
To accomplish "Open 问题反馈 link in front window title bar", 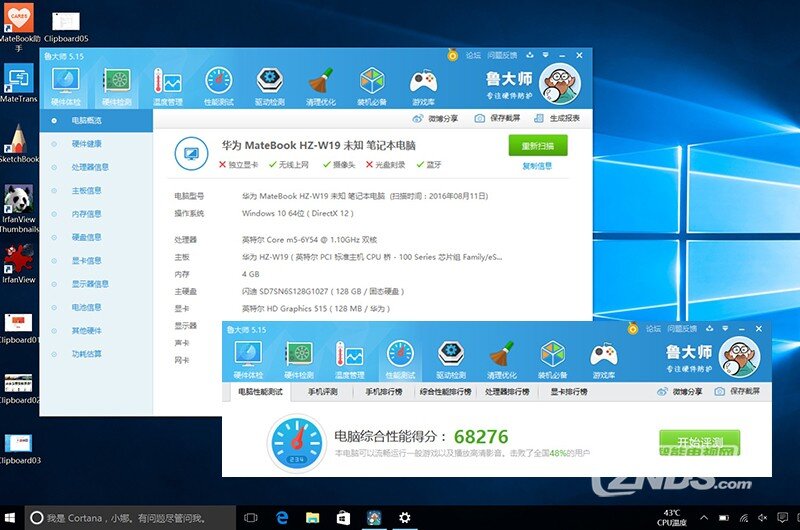I will pos(682,329).
